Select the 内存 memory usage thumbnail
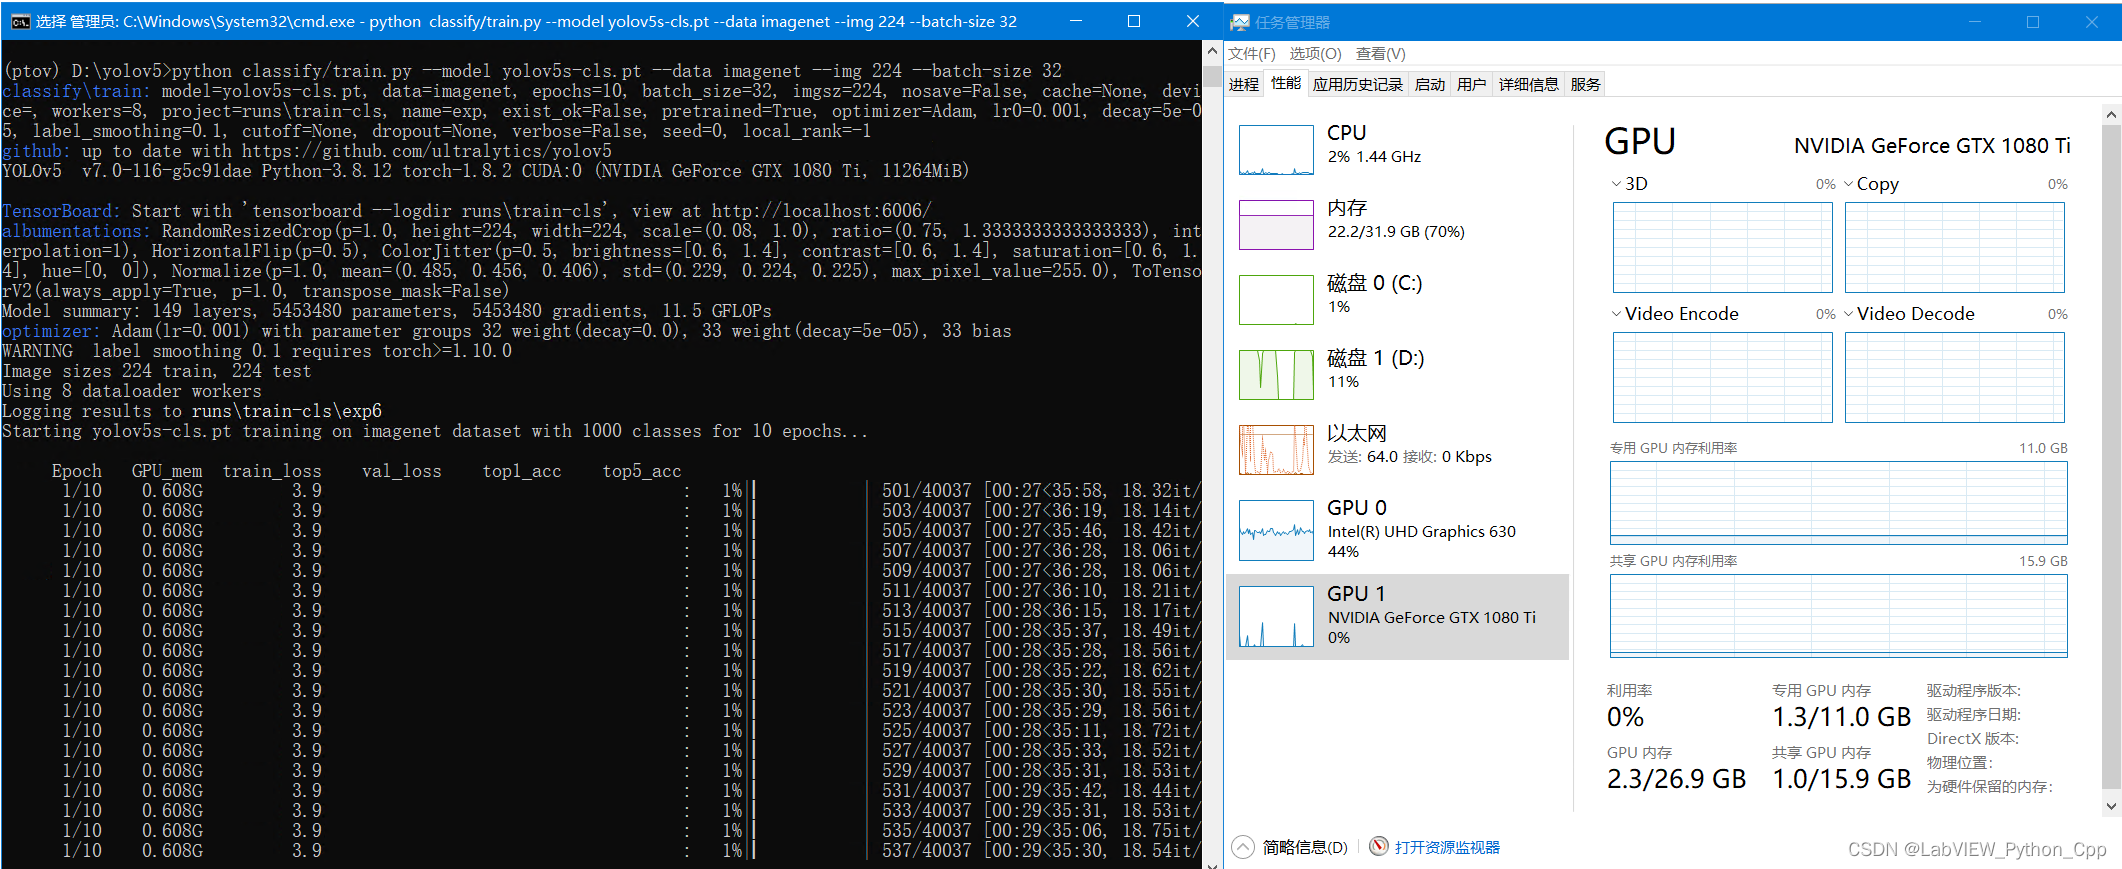Viewport: 2122px width, 869px height. 1275,225
